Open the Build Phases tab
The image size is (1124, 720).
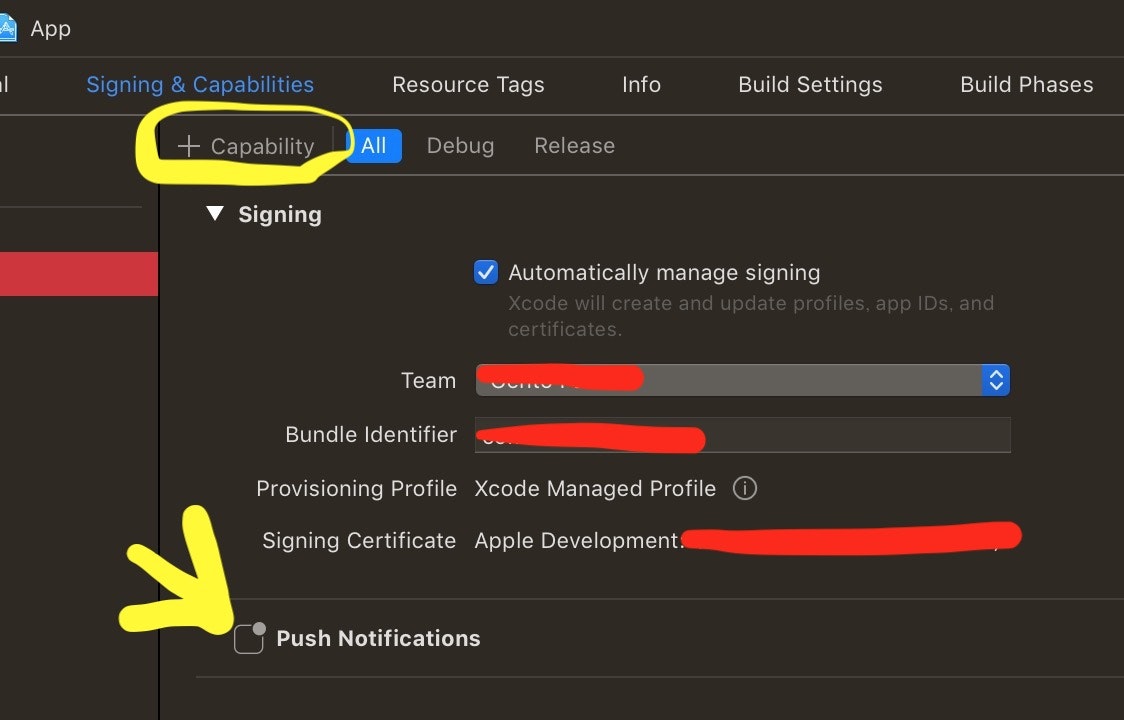(x=1027, y=85)
